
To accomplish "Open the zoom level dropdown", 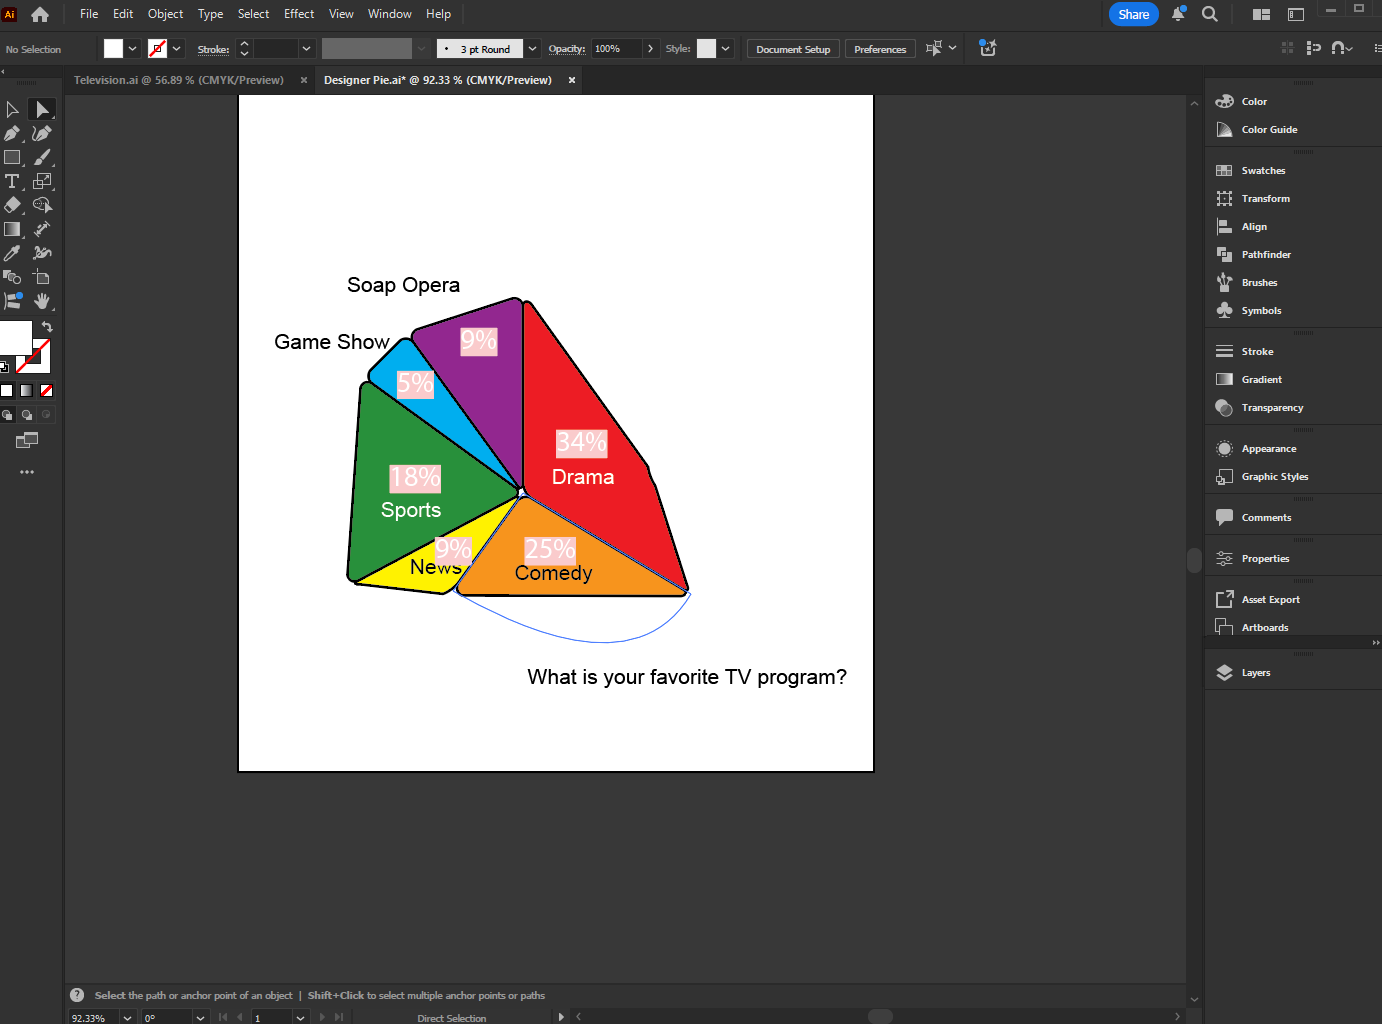I will (127, 1017).
